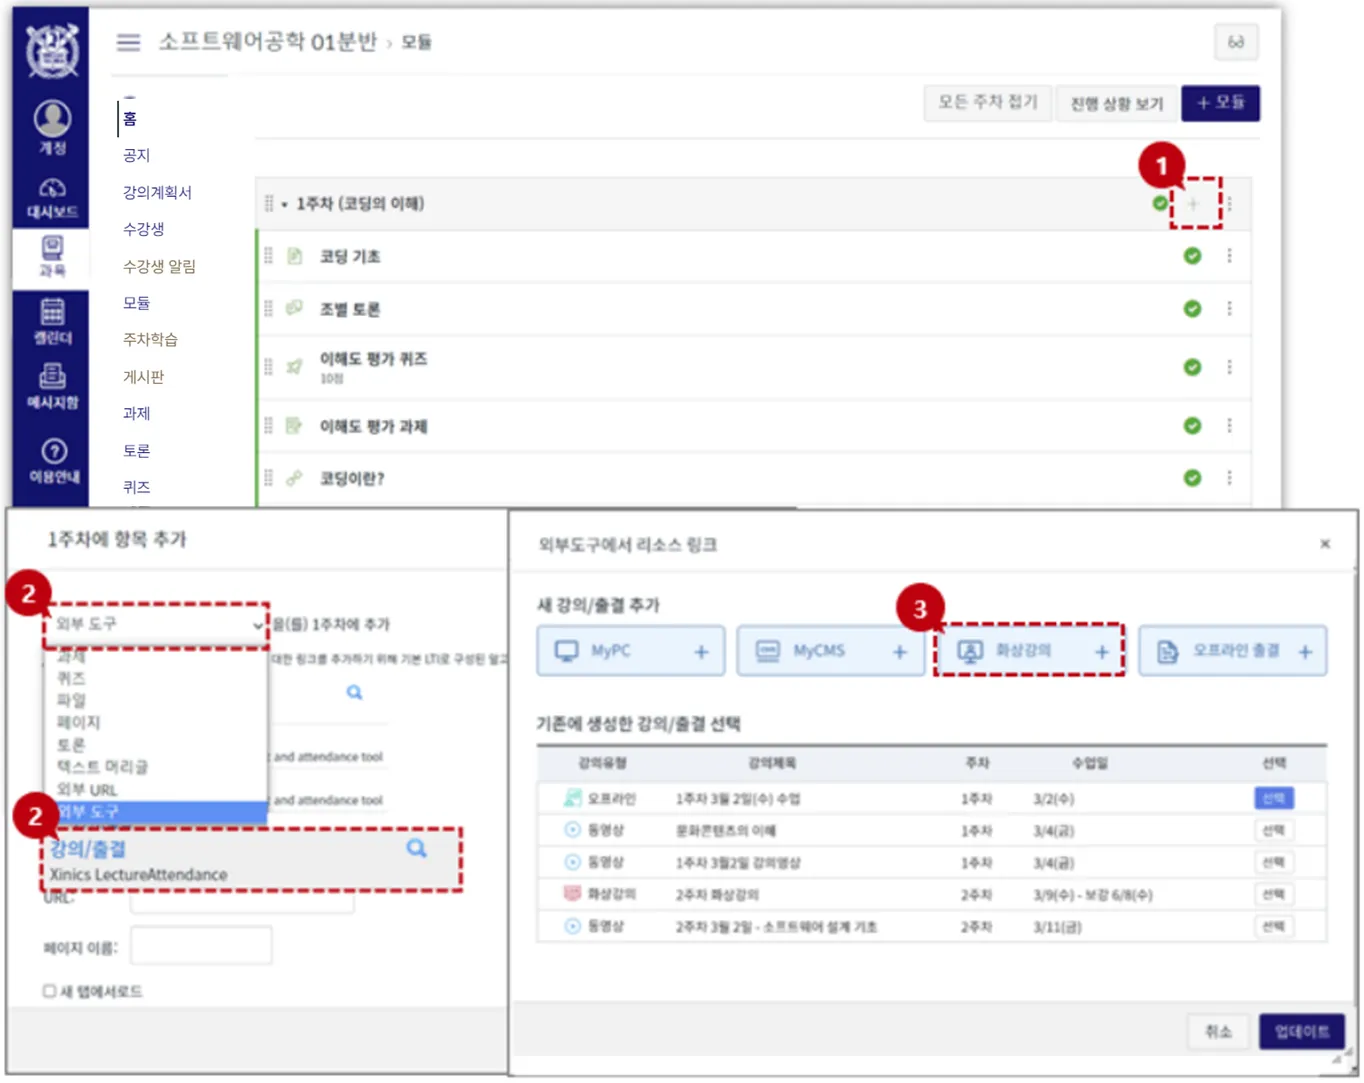This screenshot has height=1083, width=1364.
Task: Go to 대시보드 dashboard icon
Action: (x=52, y=198)
